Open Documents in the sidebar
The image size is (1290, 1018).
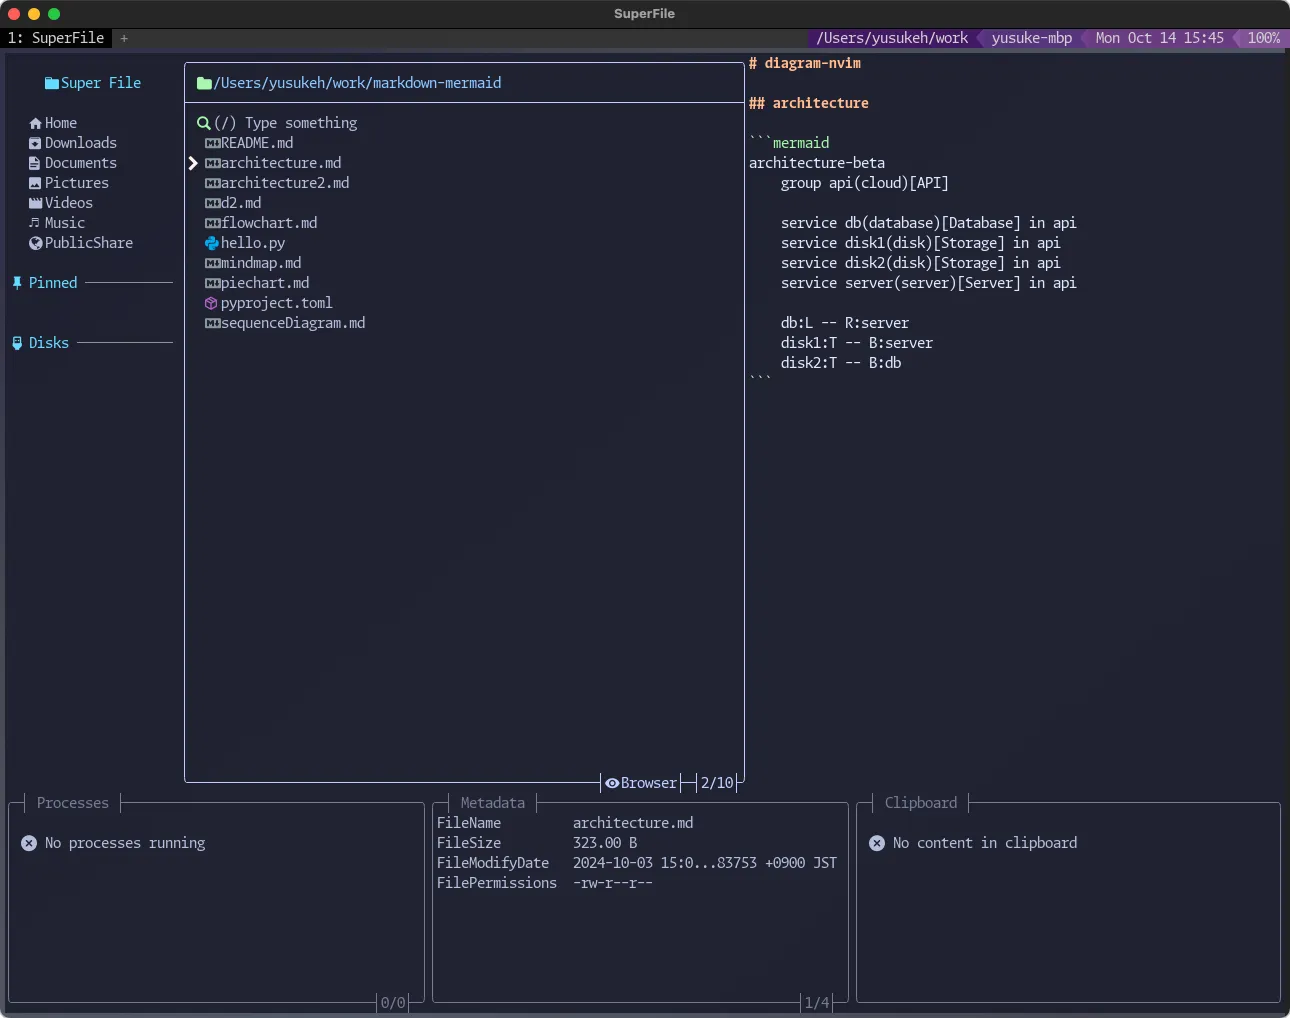point(81,163)
